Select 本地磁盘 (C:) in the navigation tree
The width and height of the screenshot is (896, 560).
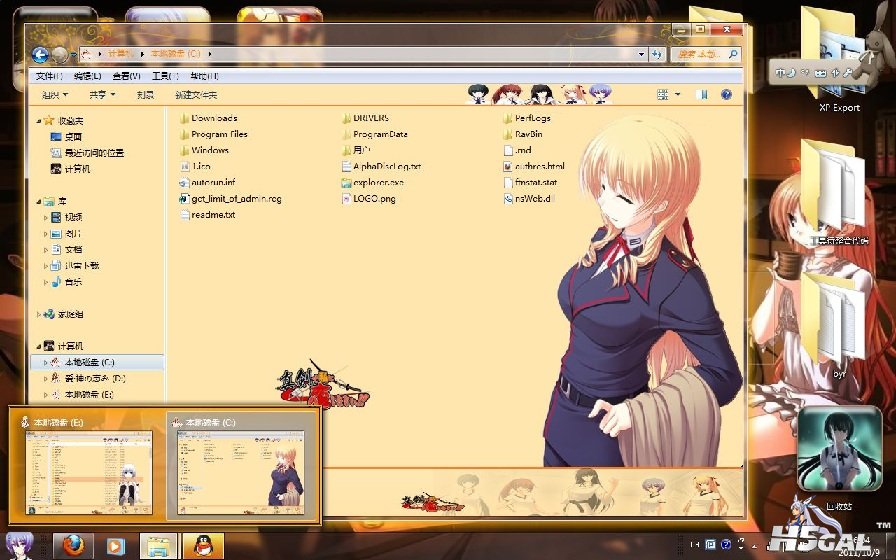click(96, 362)
